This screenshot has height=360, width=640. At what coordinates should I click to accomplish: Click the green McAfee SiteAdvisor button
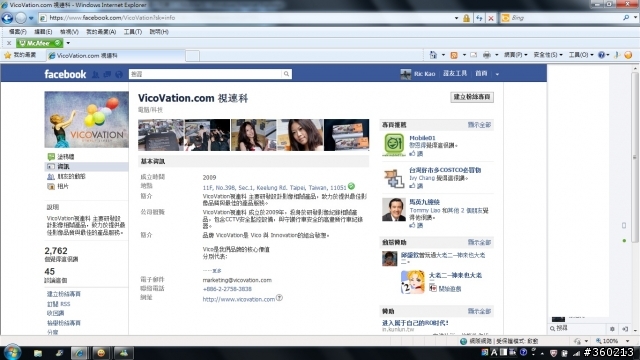click(x=40, y=43)
